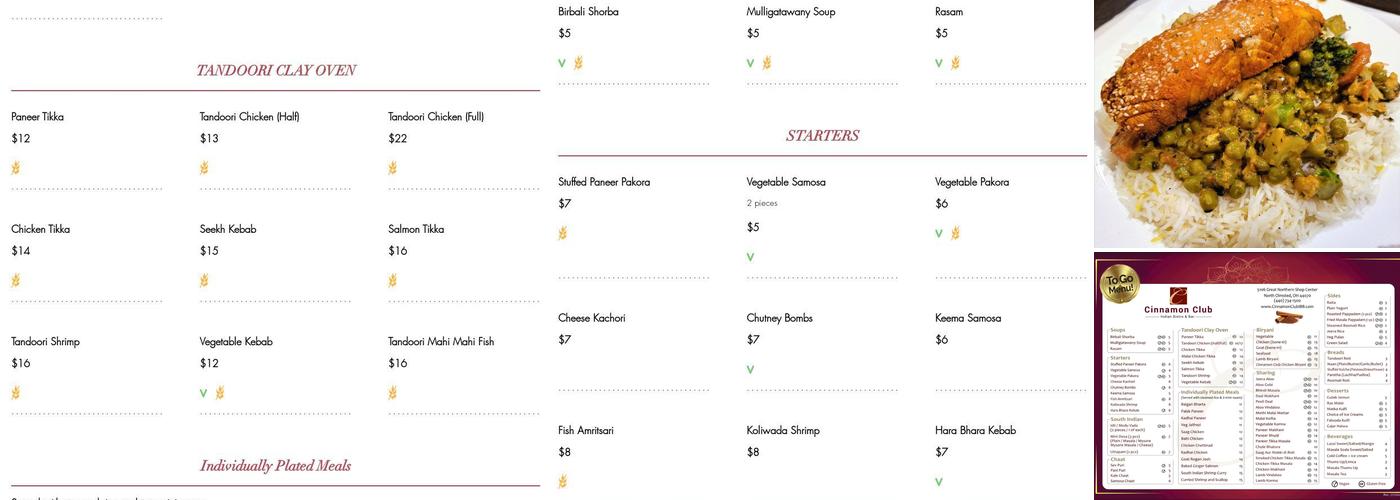This screenshot has height=500, width=1400.
Task: Click the gluten-free icon under Mulligatawany Soup
Action: pyautogui.click(x=767, y=63)
